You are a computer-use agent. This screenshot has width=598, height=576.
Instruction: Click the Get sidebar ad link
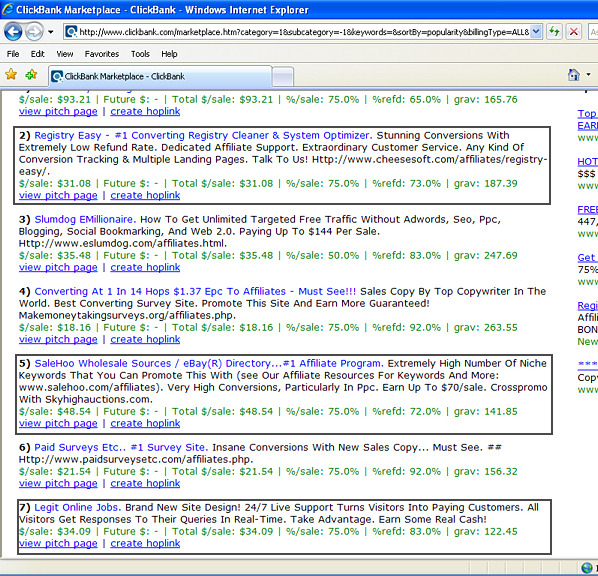click(x=587, y=258)
